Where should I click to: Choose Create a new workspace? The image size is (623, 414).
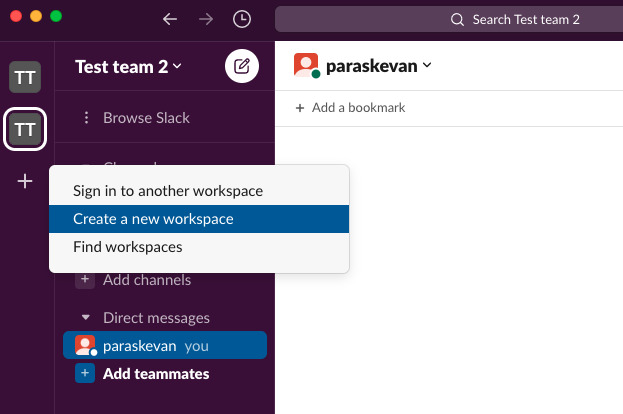[199, 219]
